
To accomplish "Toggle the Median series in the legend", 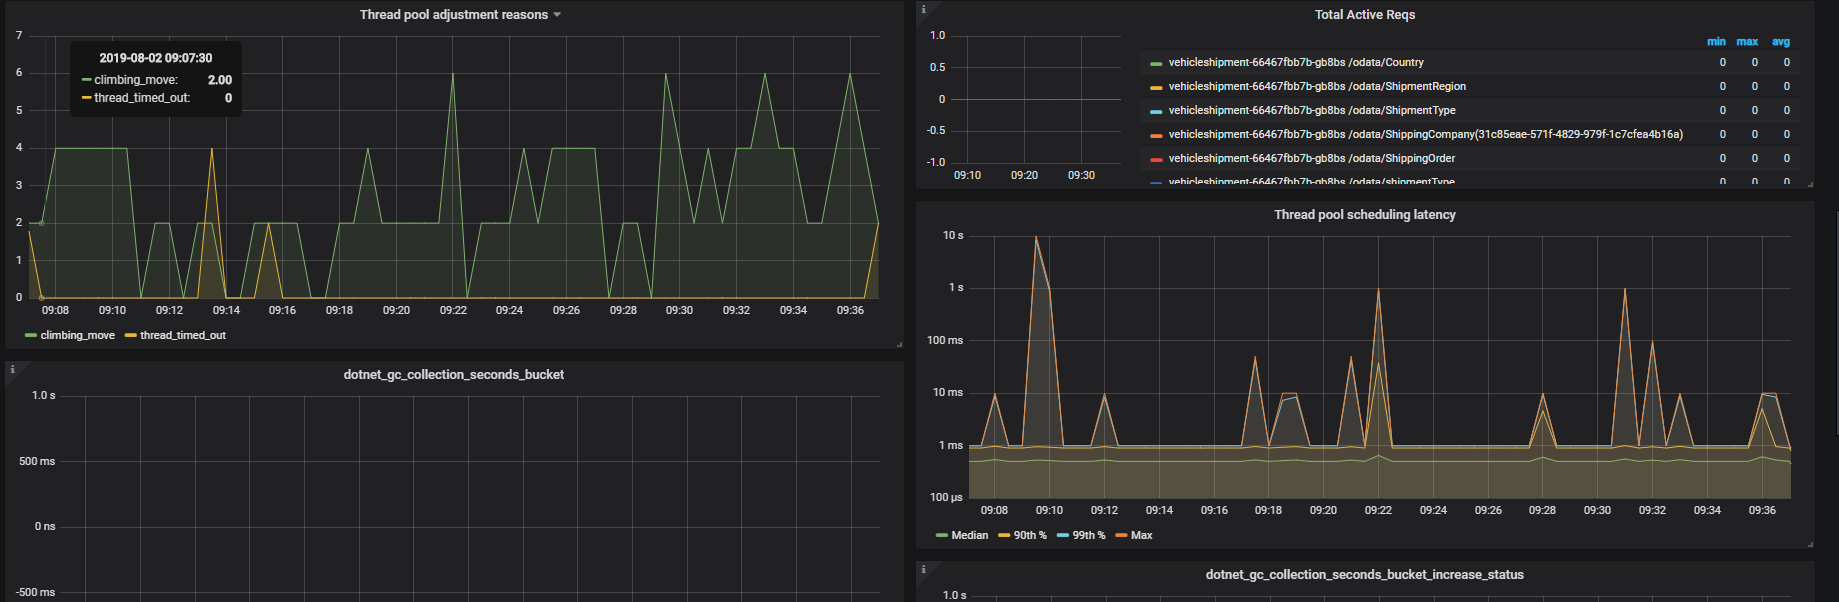I will tap(969, 536).
